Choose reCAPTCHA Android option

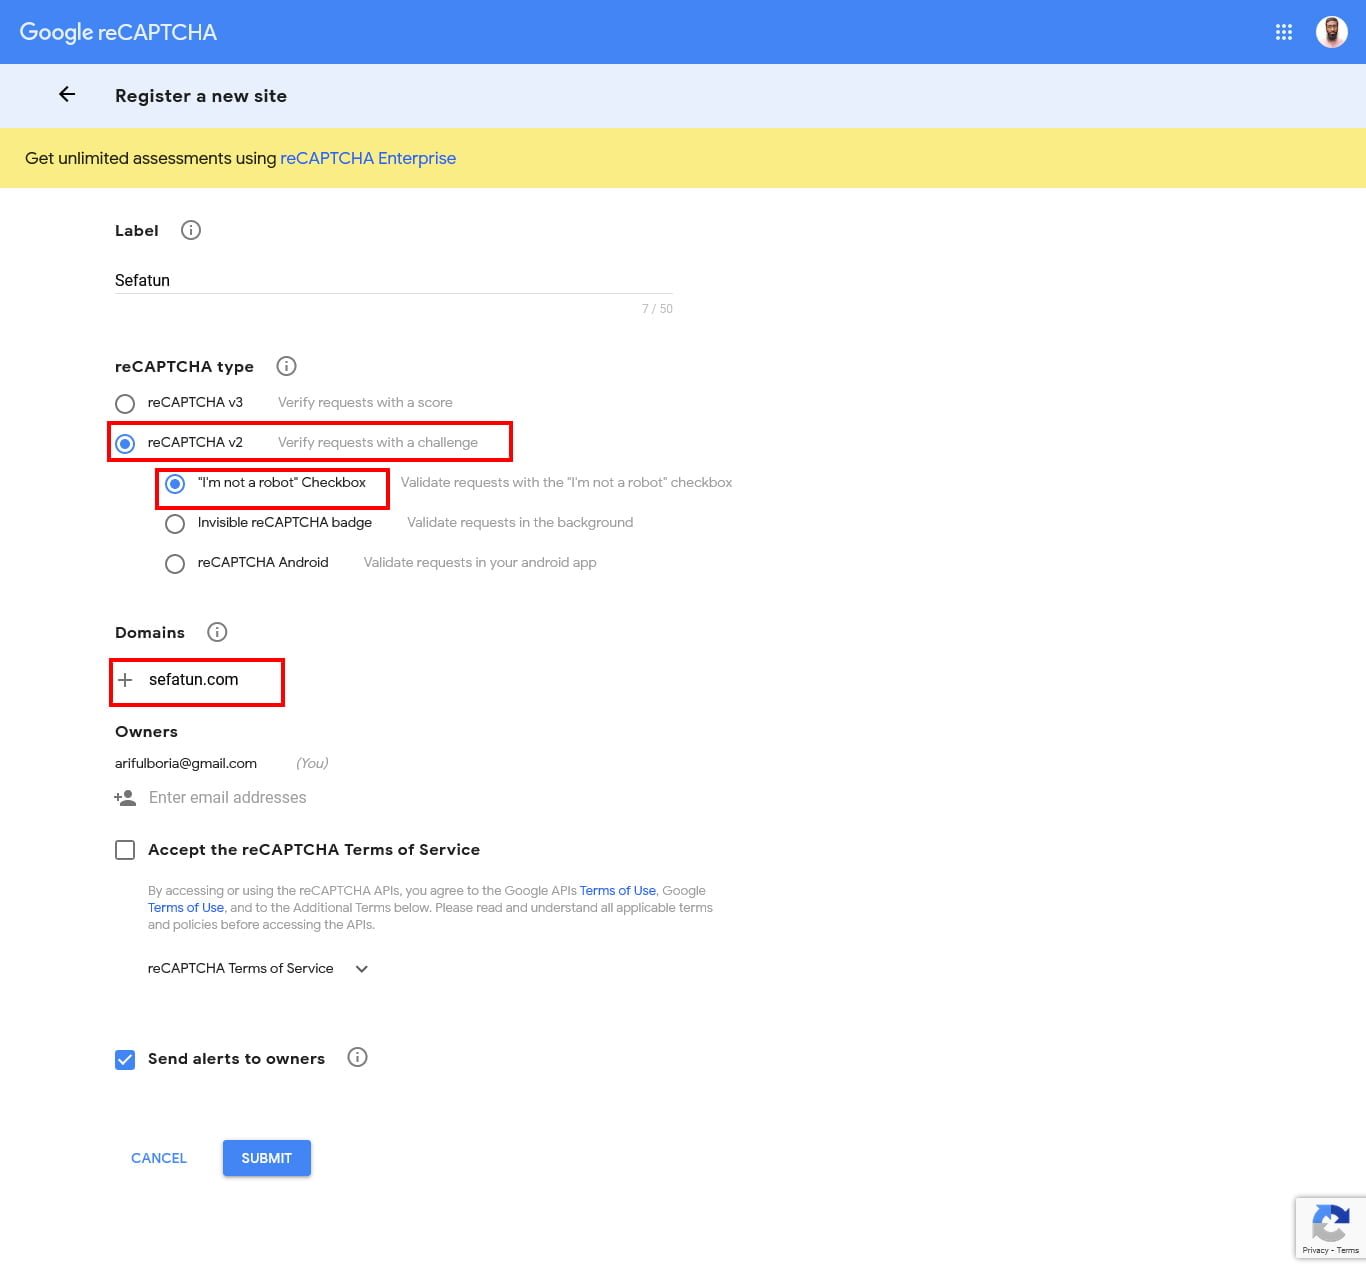tap(175, 563)
